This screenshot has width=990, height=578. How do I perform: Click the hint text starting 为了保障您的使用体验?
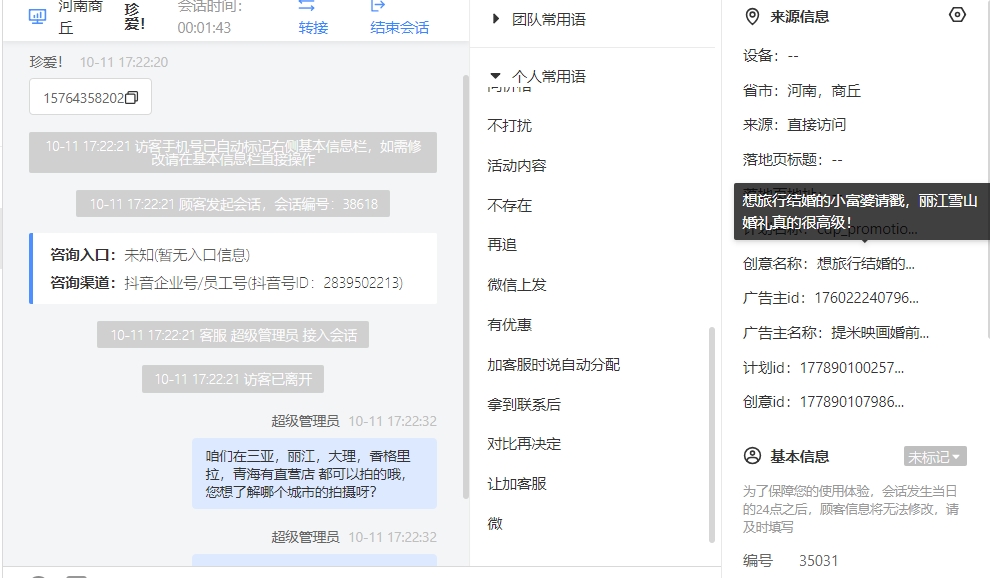850,509
